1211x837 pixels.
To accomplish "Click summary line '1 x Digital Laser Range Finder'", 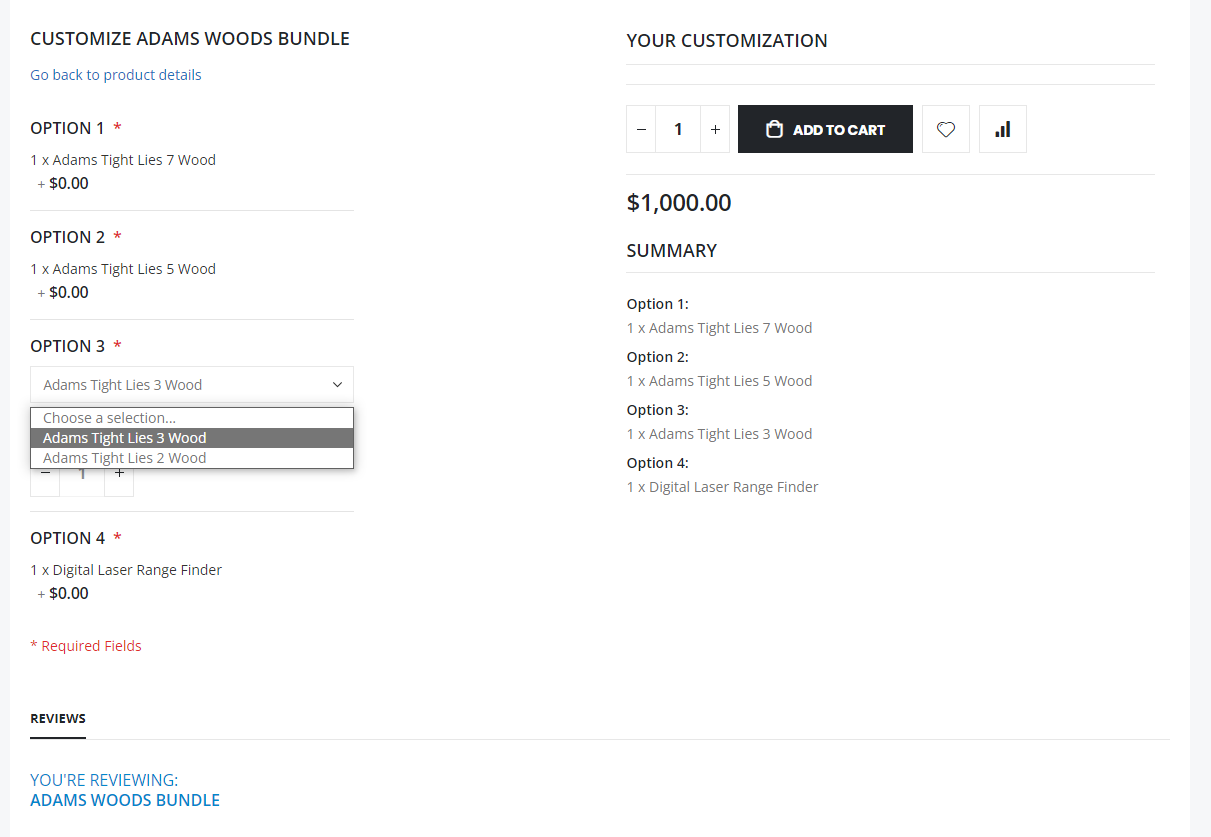I will [722, 487].
